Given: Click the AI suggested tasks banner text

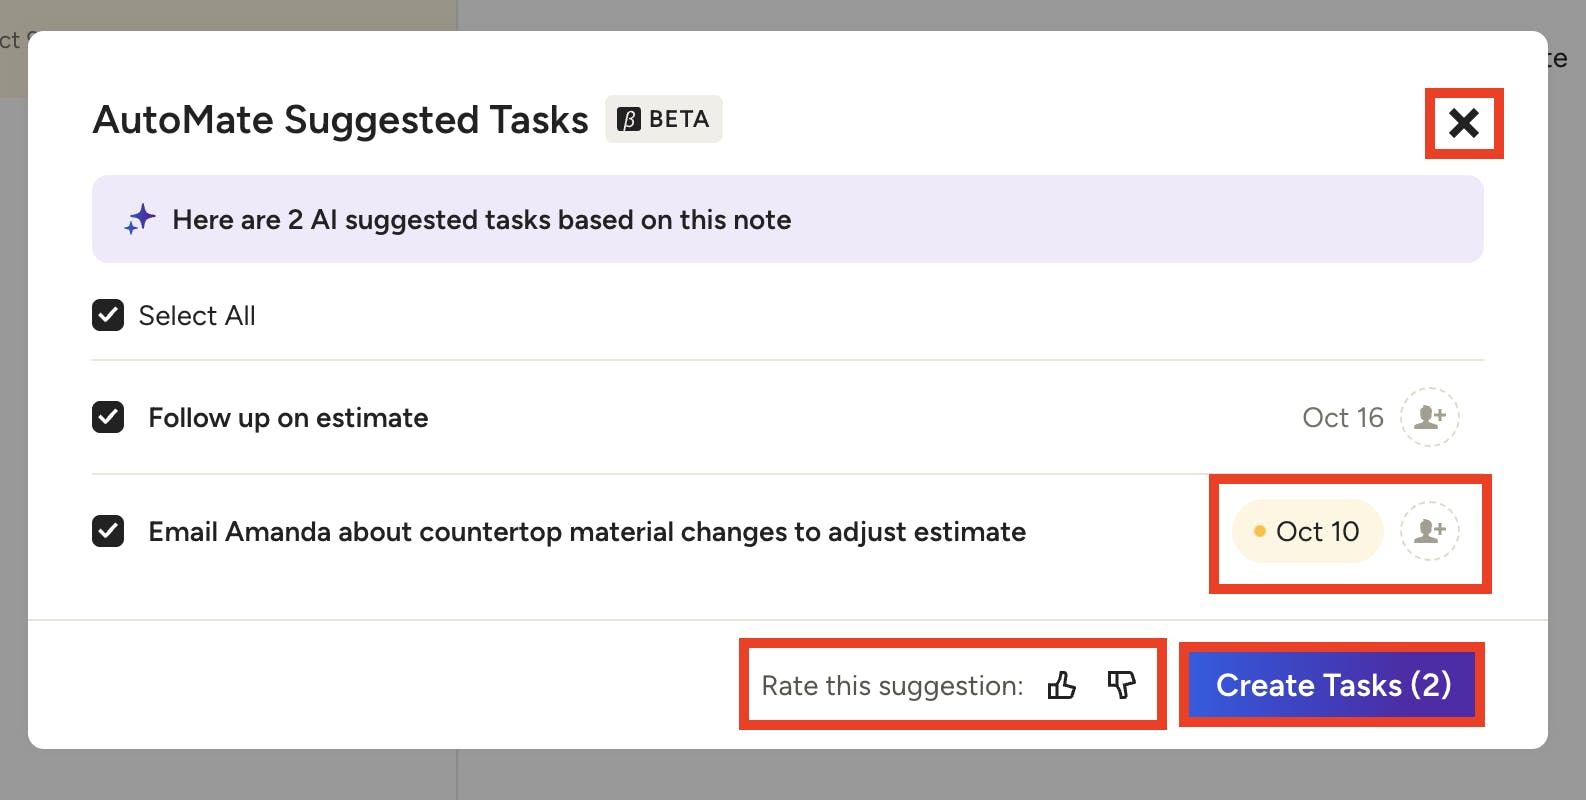Looking at the screenshot, I should (x=481, y=219).
